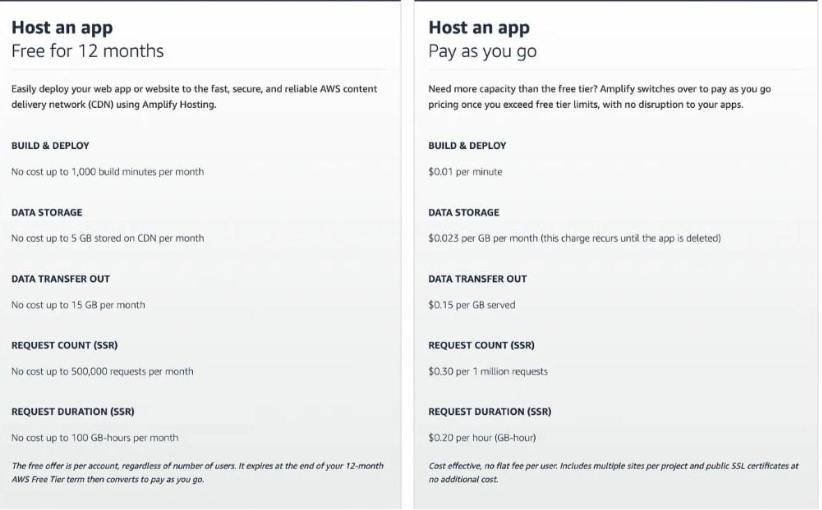The width and height of the screenshot is (822, 510).
Task: Click the pay-as-you-go REQUEST DURATION (SSR) label
Action: (x=490, y=412)
